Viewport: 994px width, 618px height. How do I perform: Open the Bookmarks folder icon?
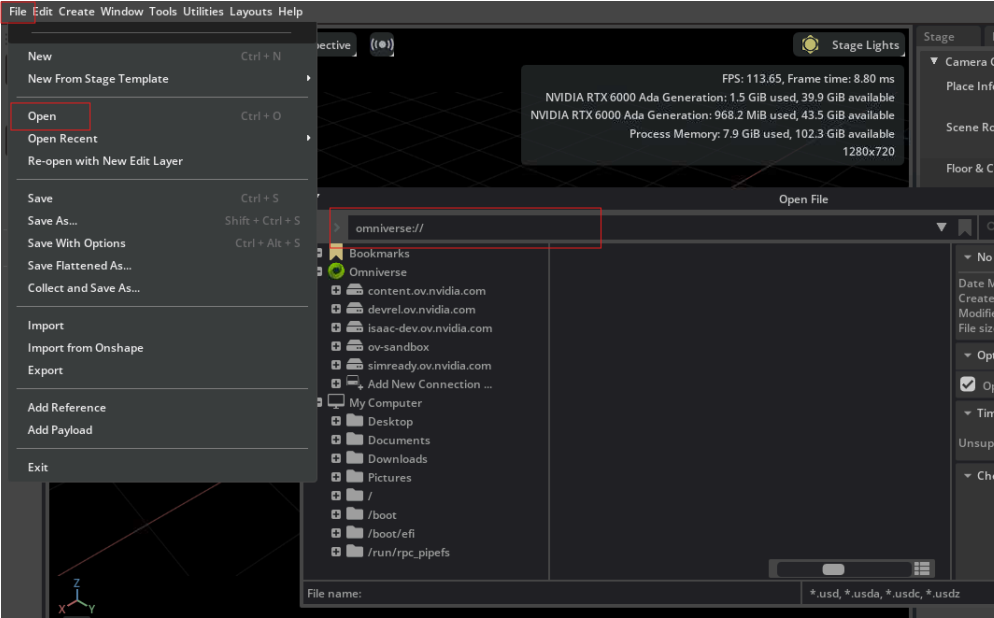pyautogui.click(x=334, y=252)
